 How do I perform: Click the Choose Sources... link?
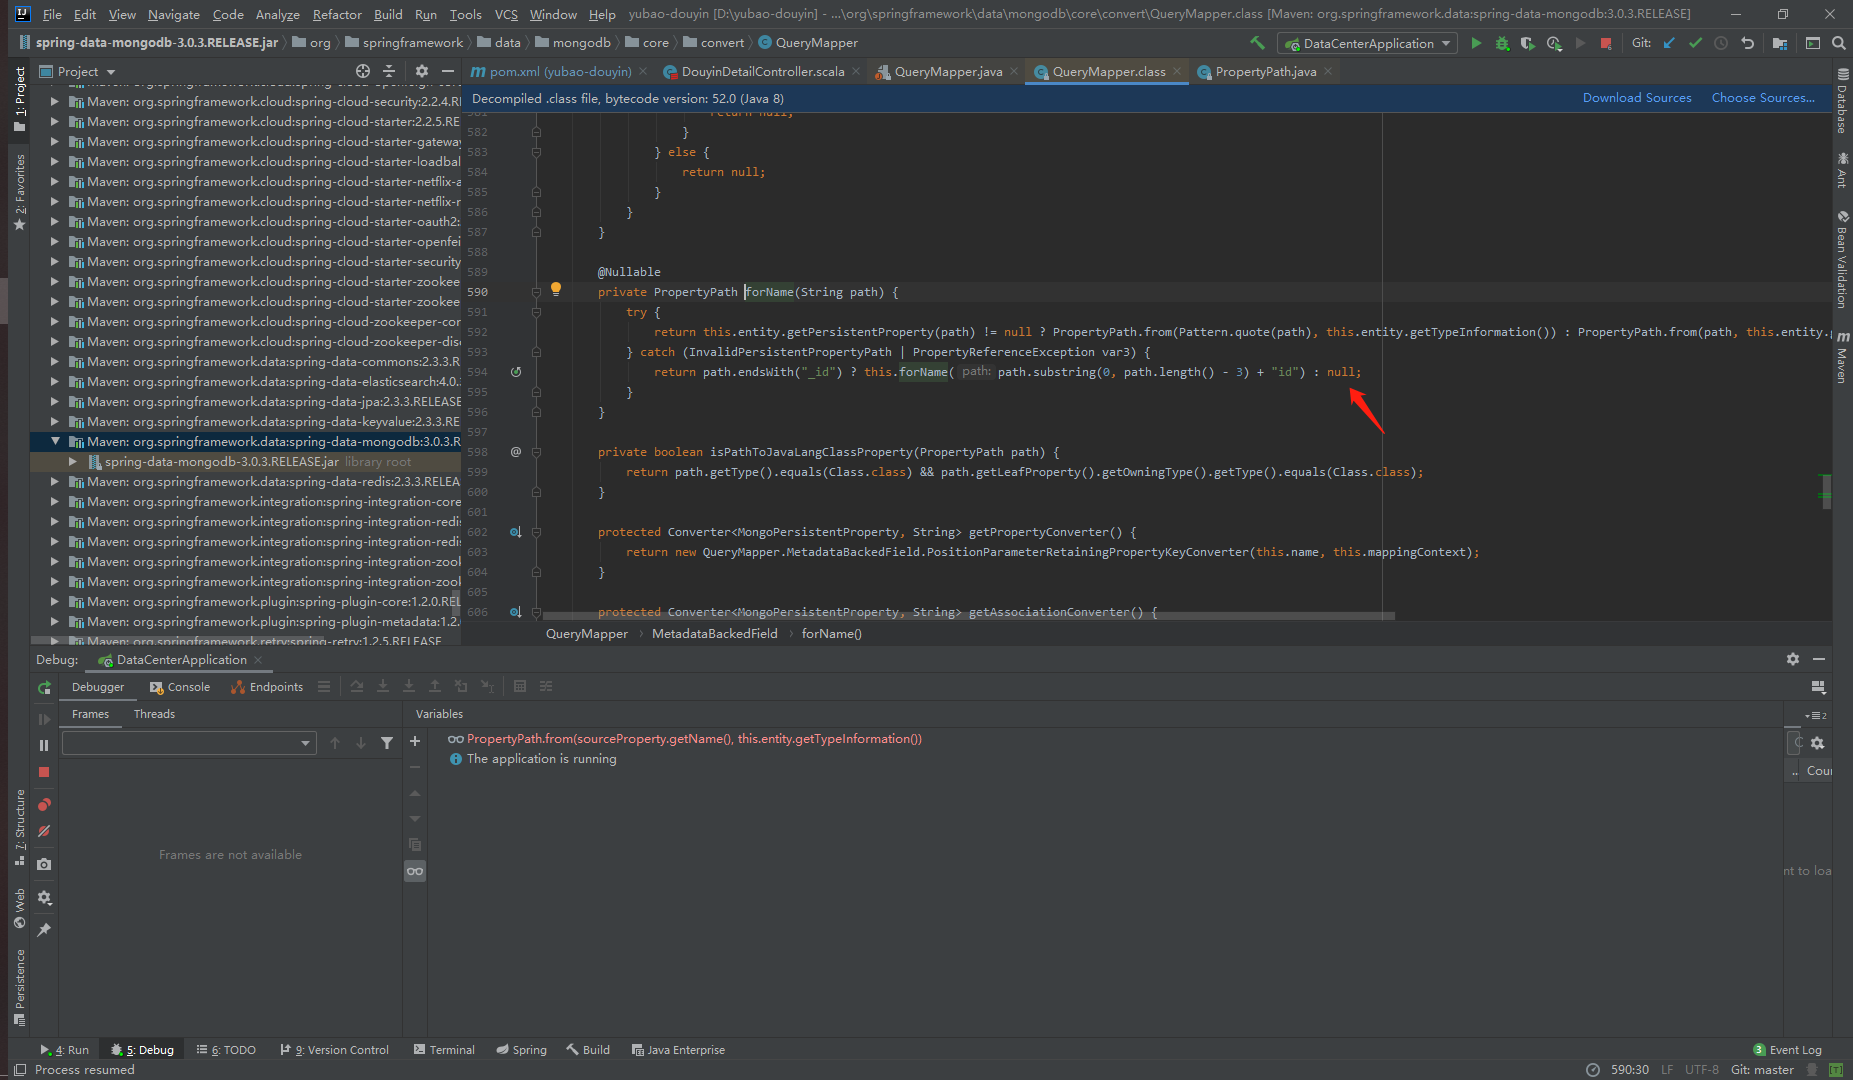[x=1762, y=98]
